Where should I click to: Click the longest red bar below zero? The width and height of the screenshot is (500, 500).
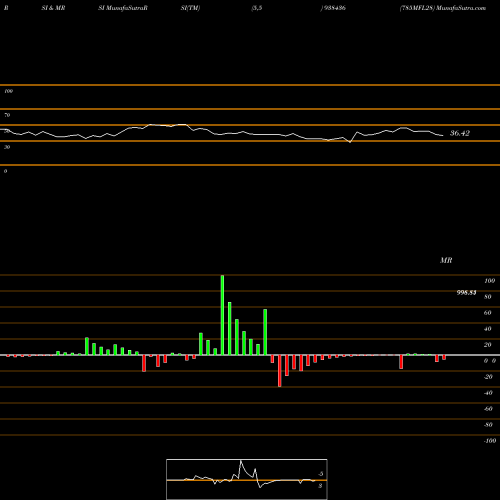[279, 371]
